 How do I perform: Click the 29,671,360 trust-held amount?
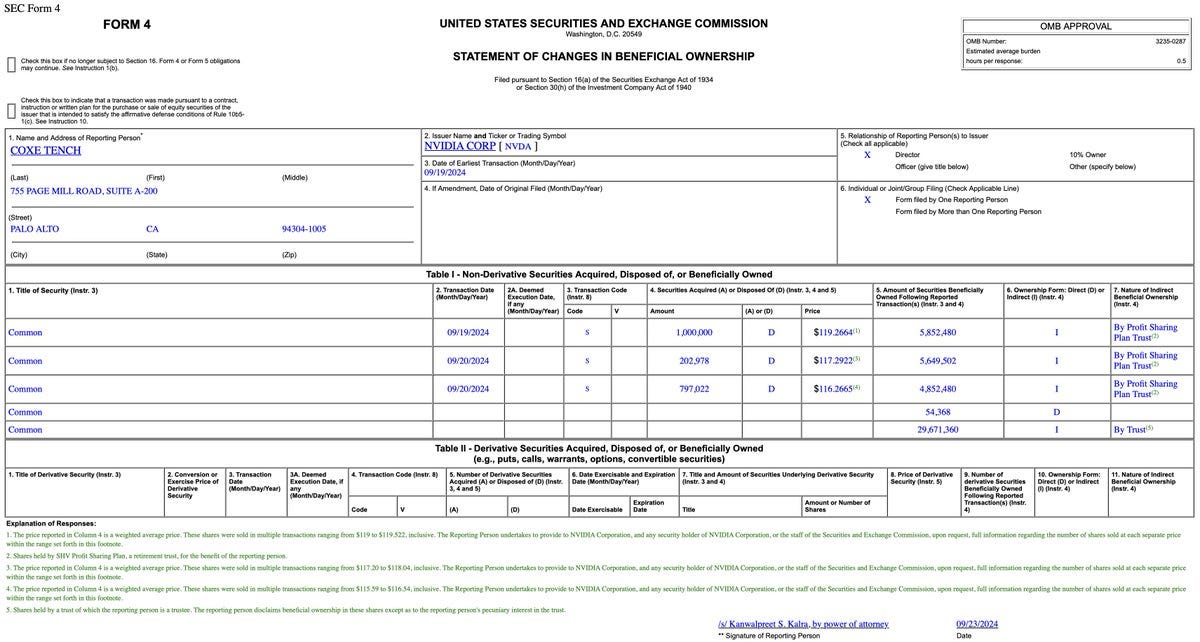(x=937, y=429)
